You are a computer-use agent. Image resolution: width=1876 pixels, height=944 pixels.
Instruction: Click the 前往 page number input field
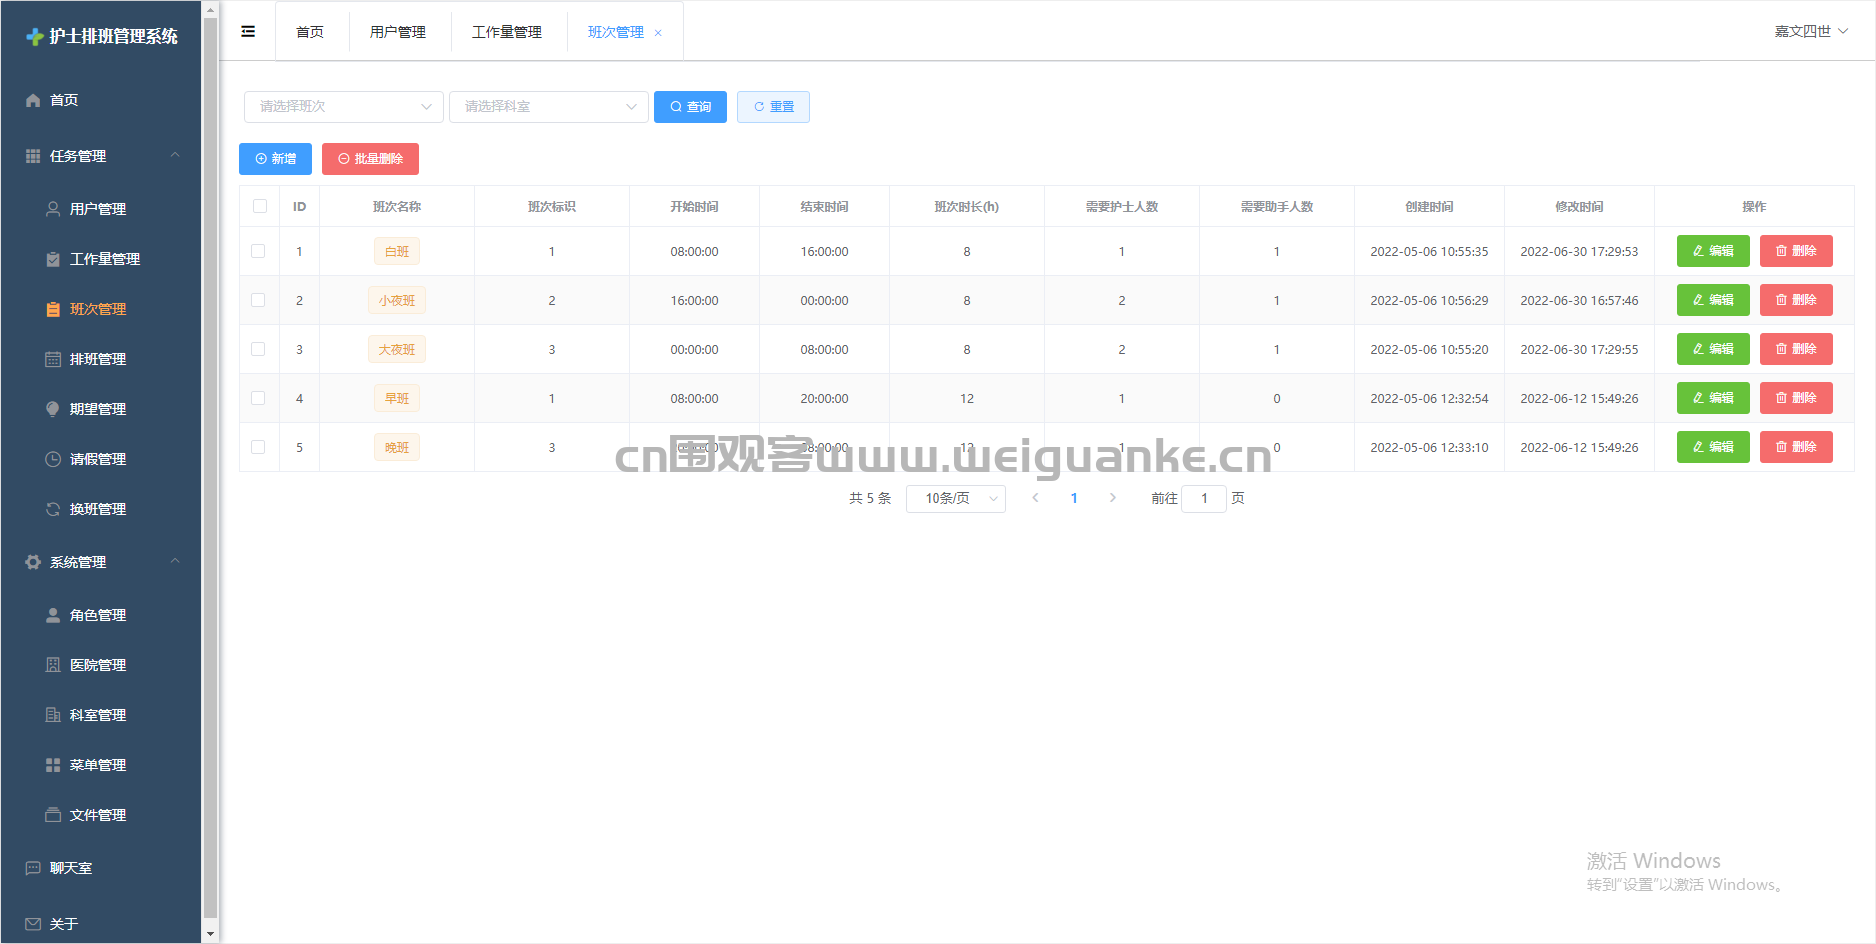point(1204,498)
